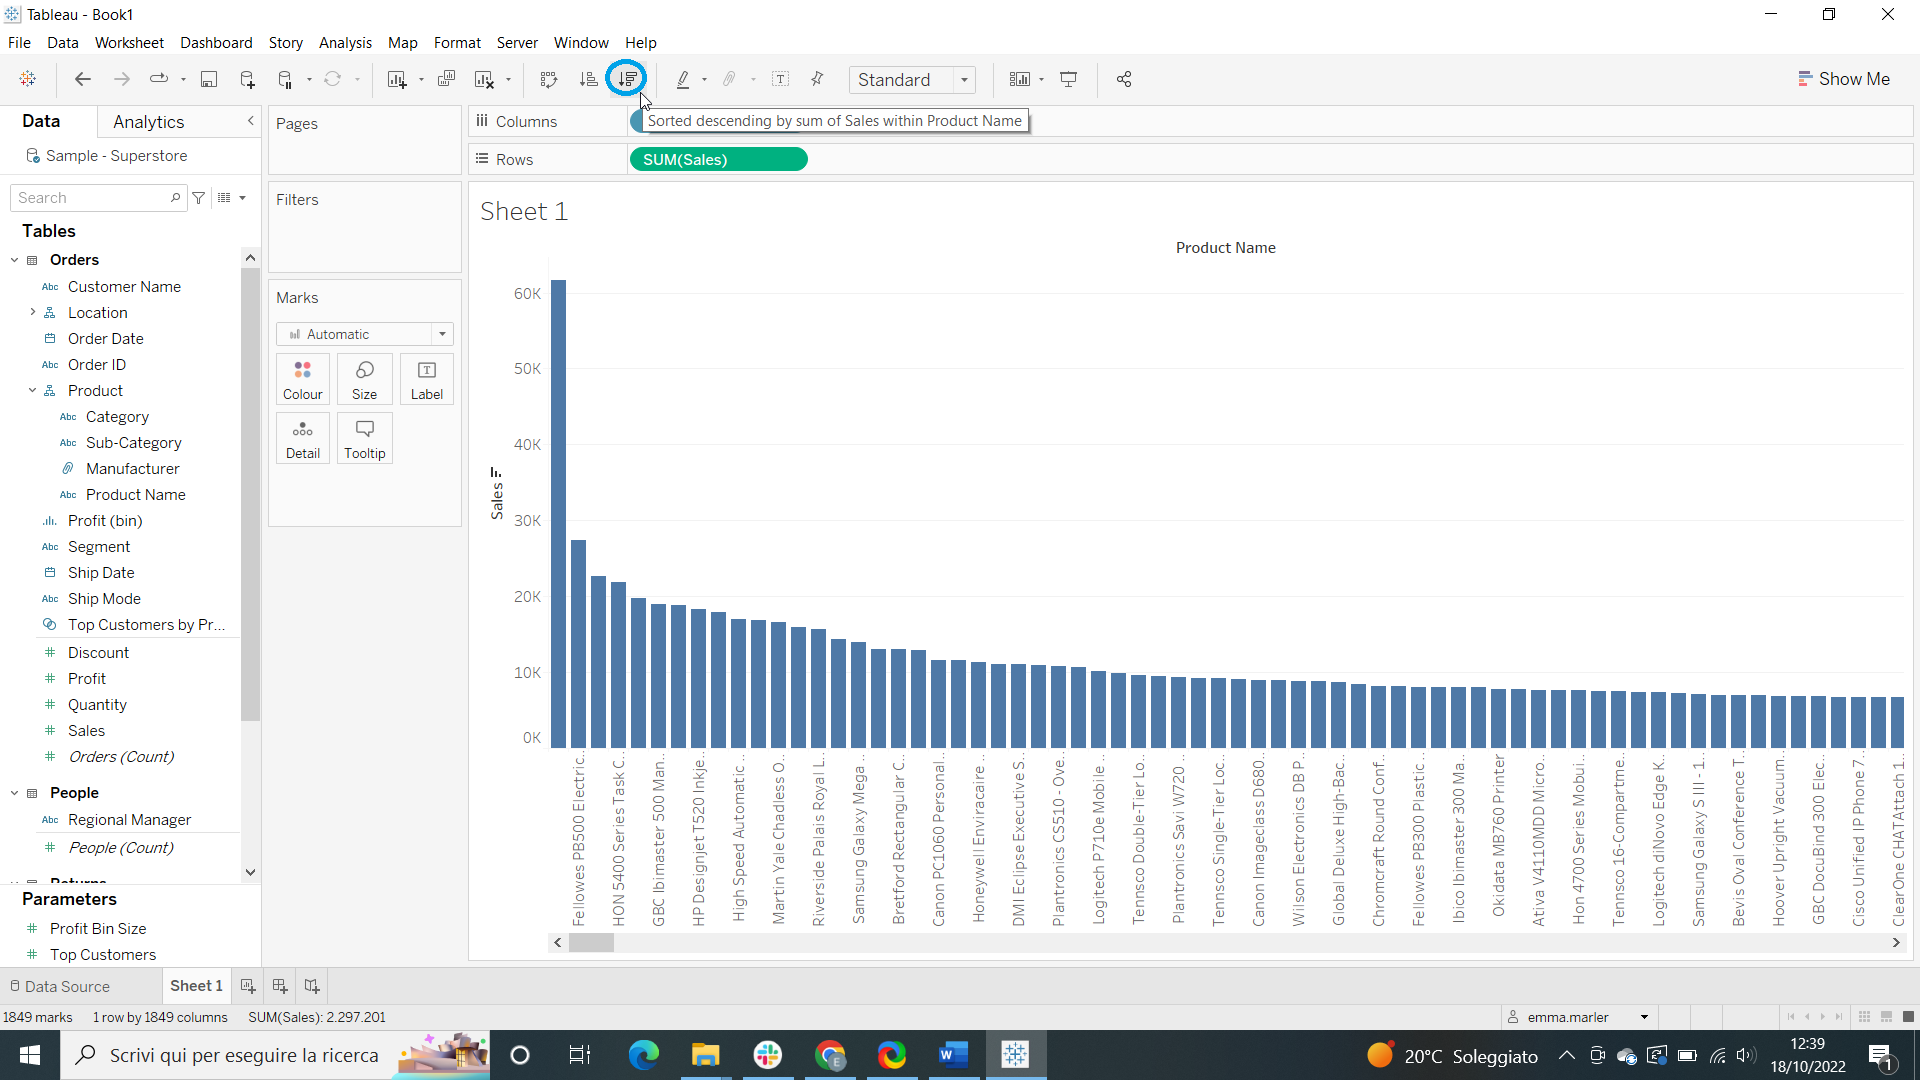The height and width of the screenshot is (1080, 1920).
Task: Open File Explorer from the taskbar
Action: (x=705, y=1054)
